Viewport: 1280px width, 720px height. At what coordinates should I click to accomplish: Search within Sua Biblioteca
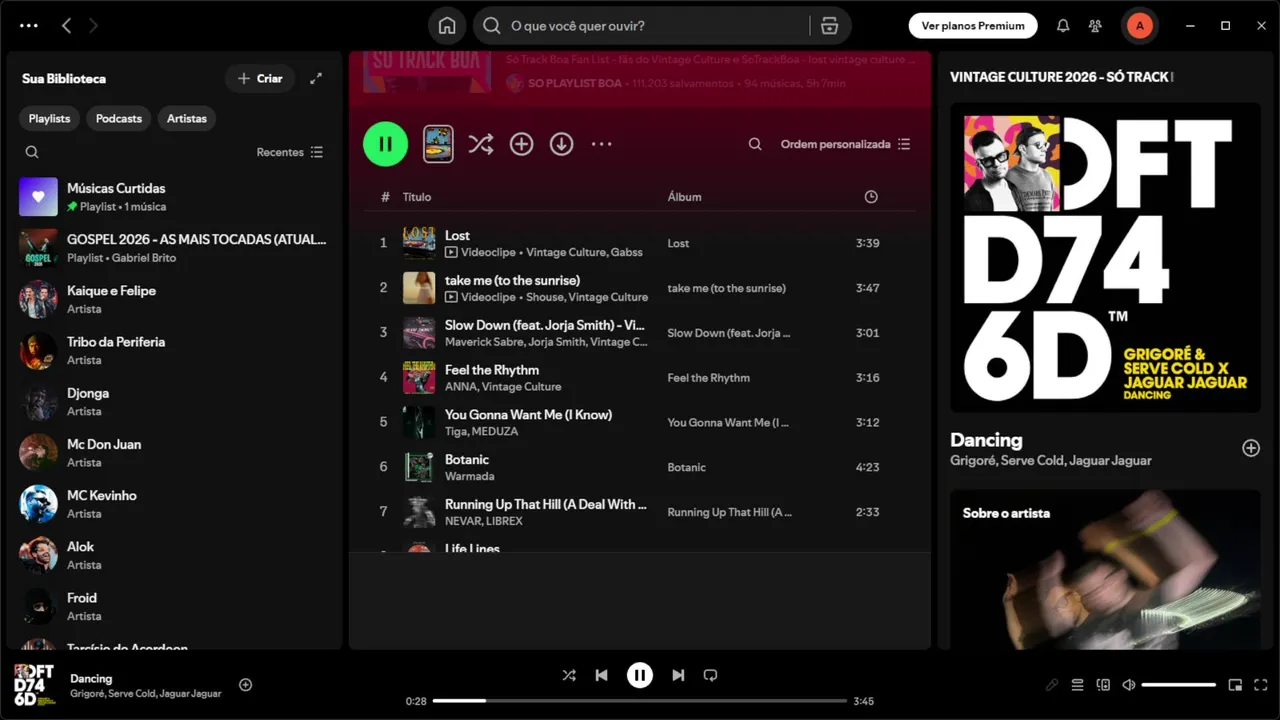point(32,152)
